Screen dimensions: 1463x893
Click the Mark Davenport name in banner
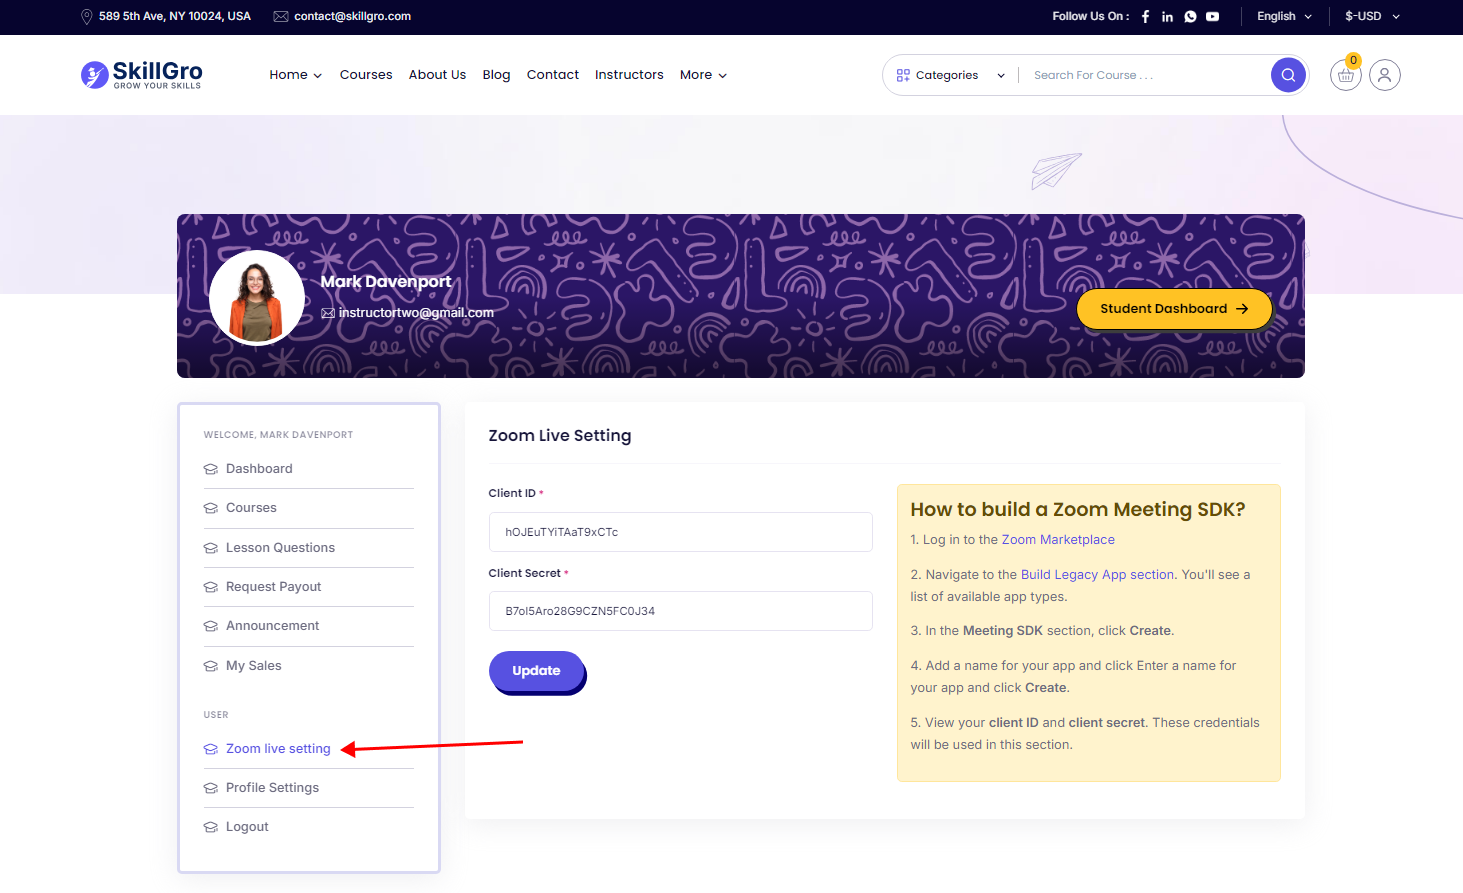point(386,282)
